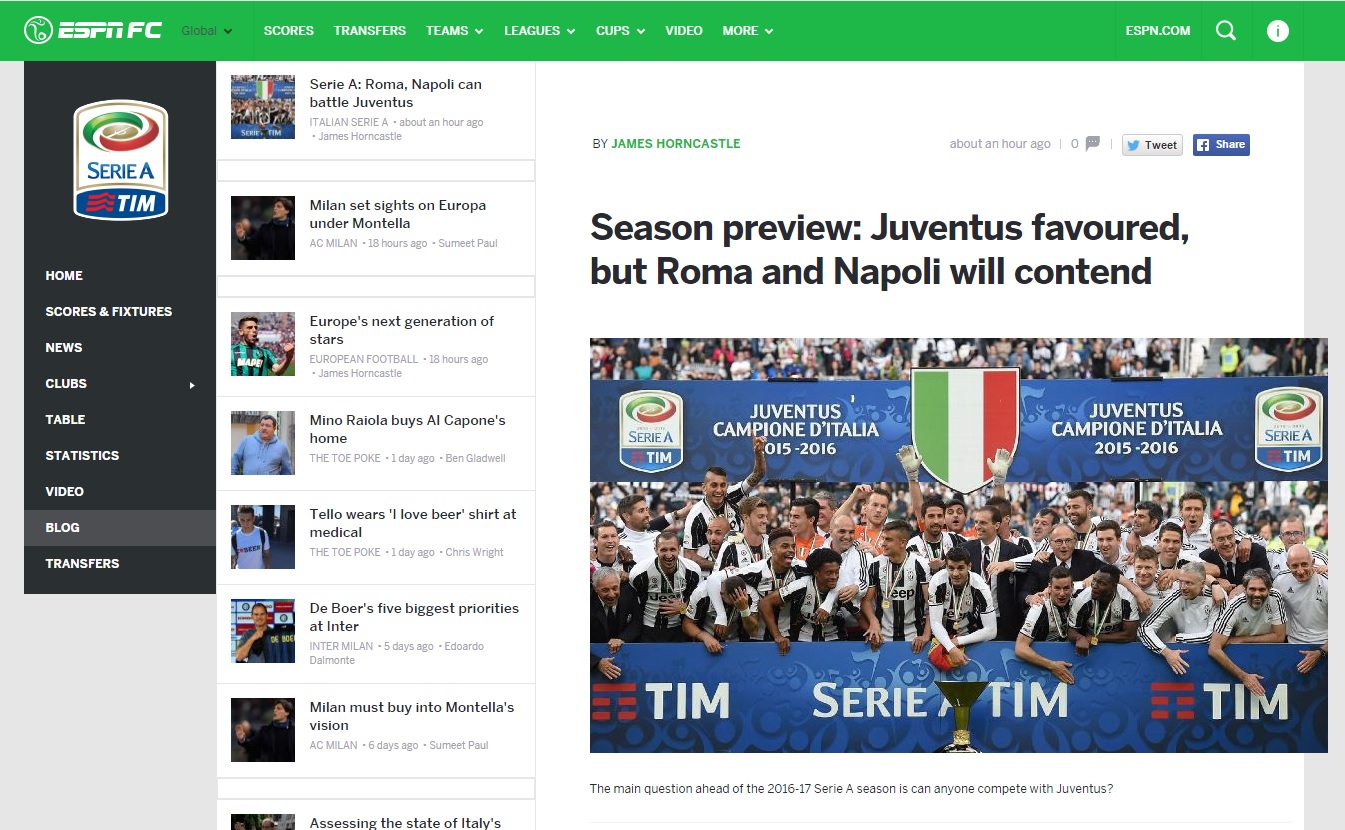Click the 'EUROPEAN FOOTBALL' category tag
Screen dimensions: 1345x830
[x=364, y=359]
